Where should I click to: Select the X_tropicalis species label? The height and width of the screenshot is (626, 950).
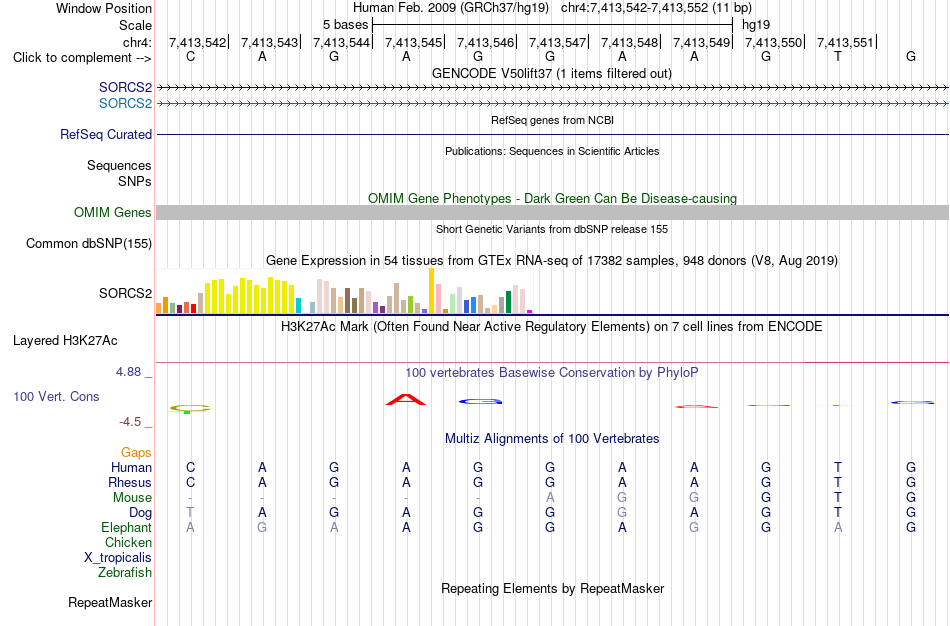point(118,558)
